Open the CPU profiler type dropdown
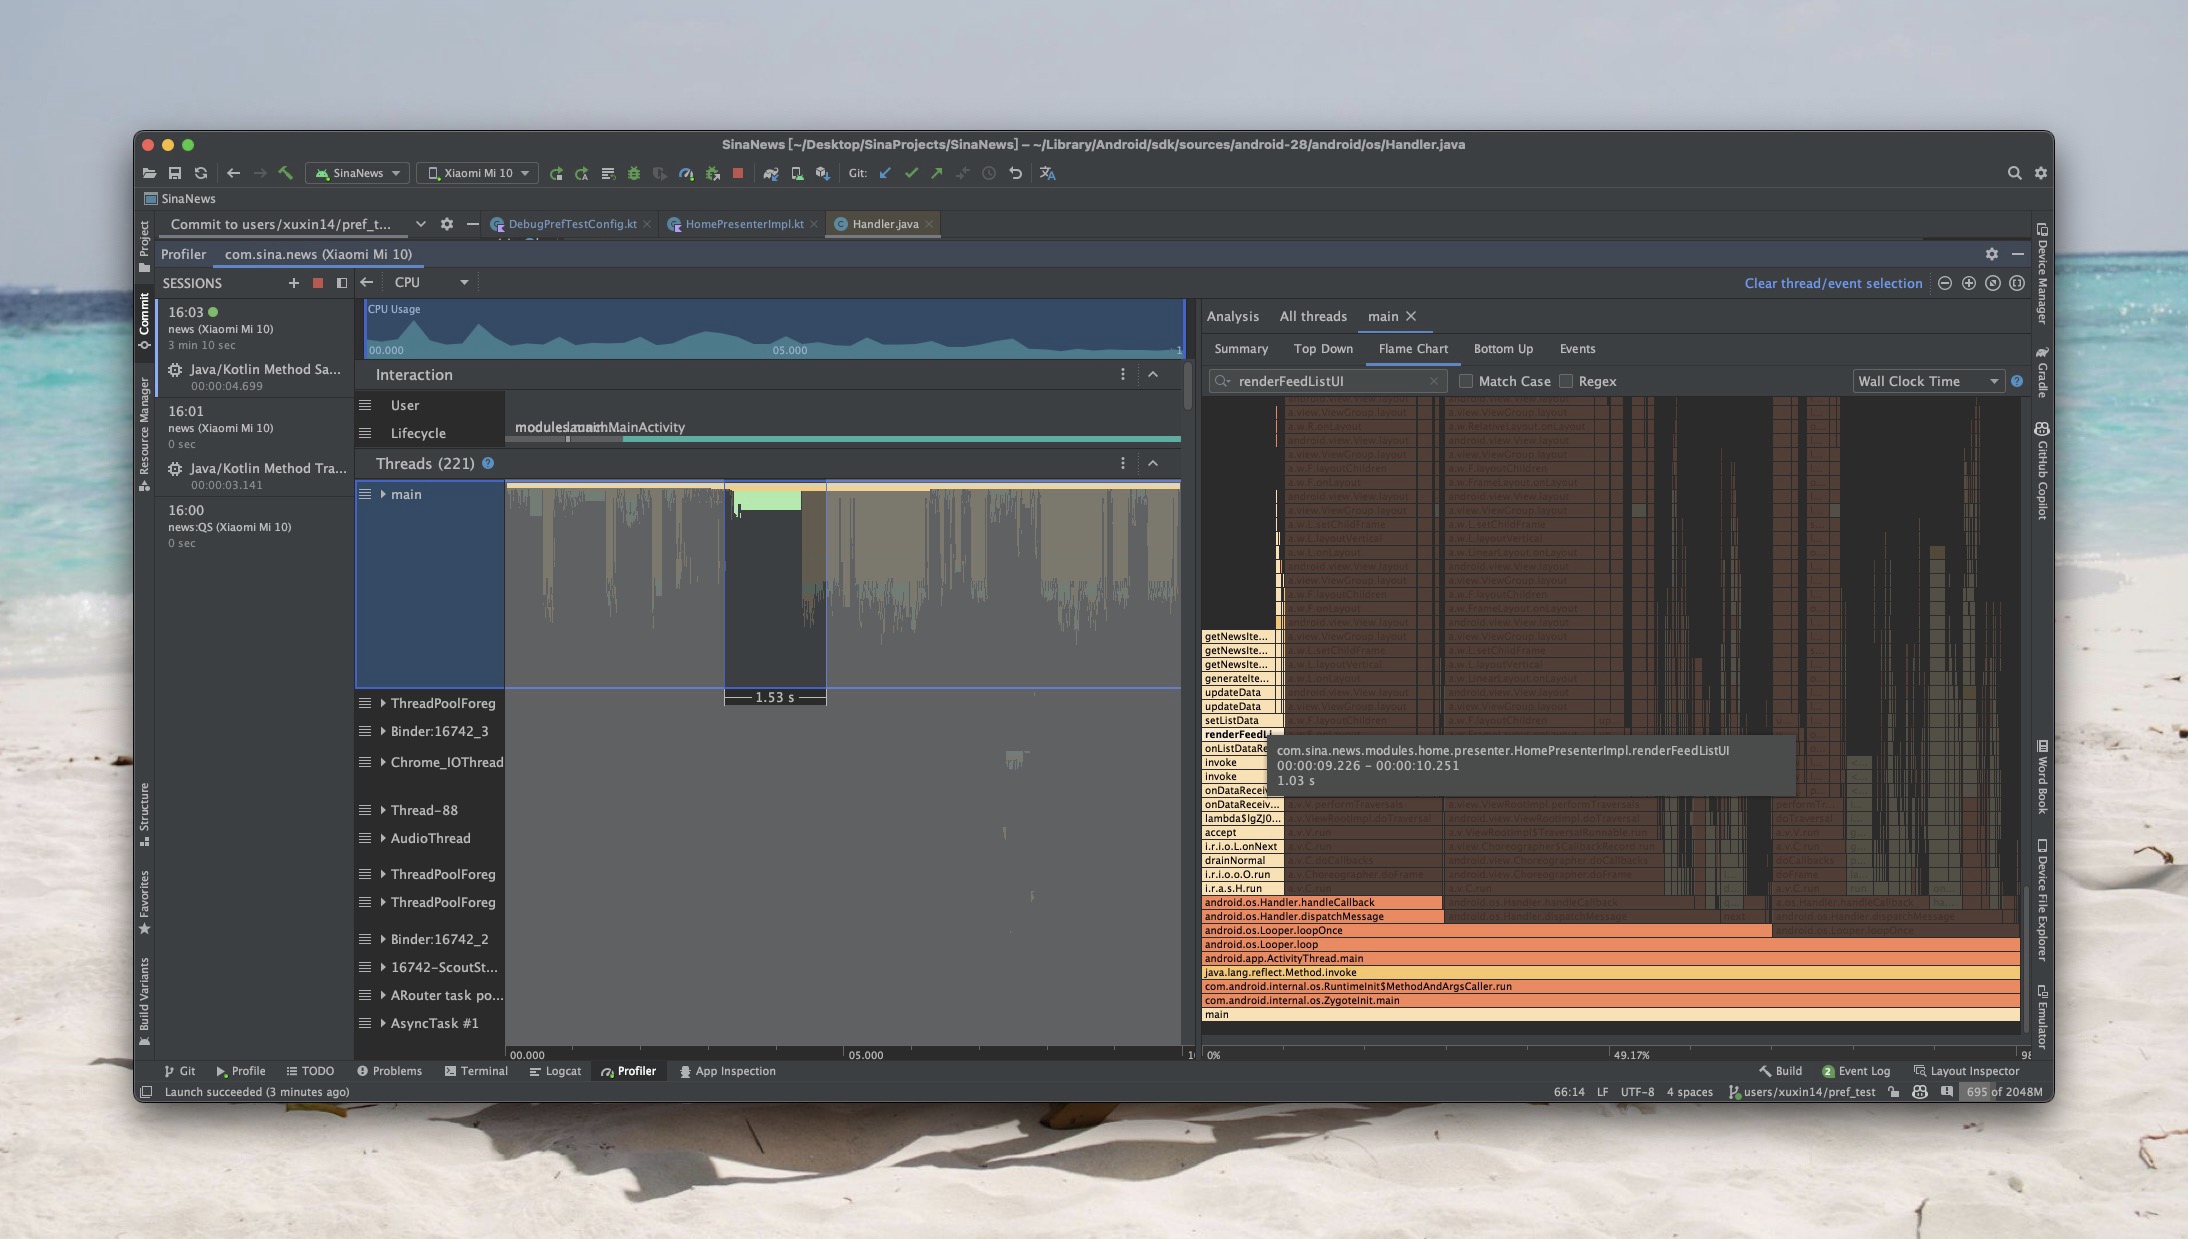Viewport: 2188px width, 1239px height. click(431, 283)
